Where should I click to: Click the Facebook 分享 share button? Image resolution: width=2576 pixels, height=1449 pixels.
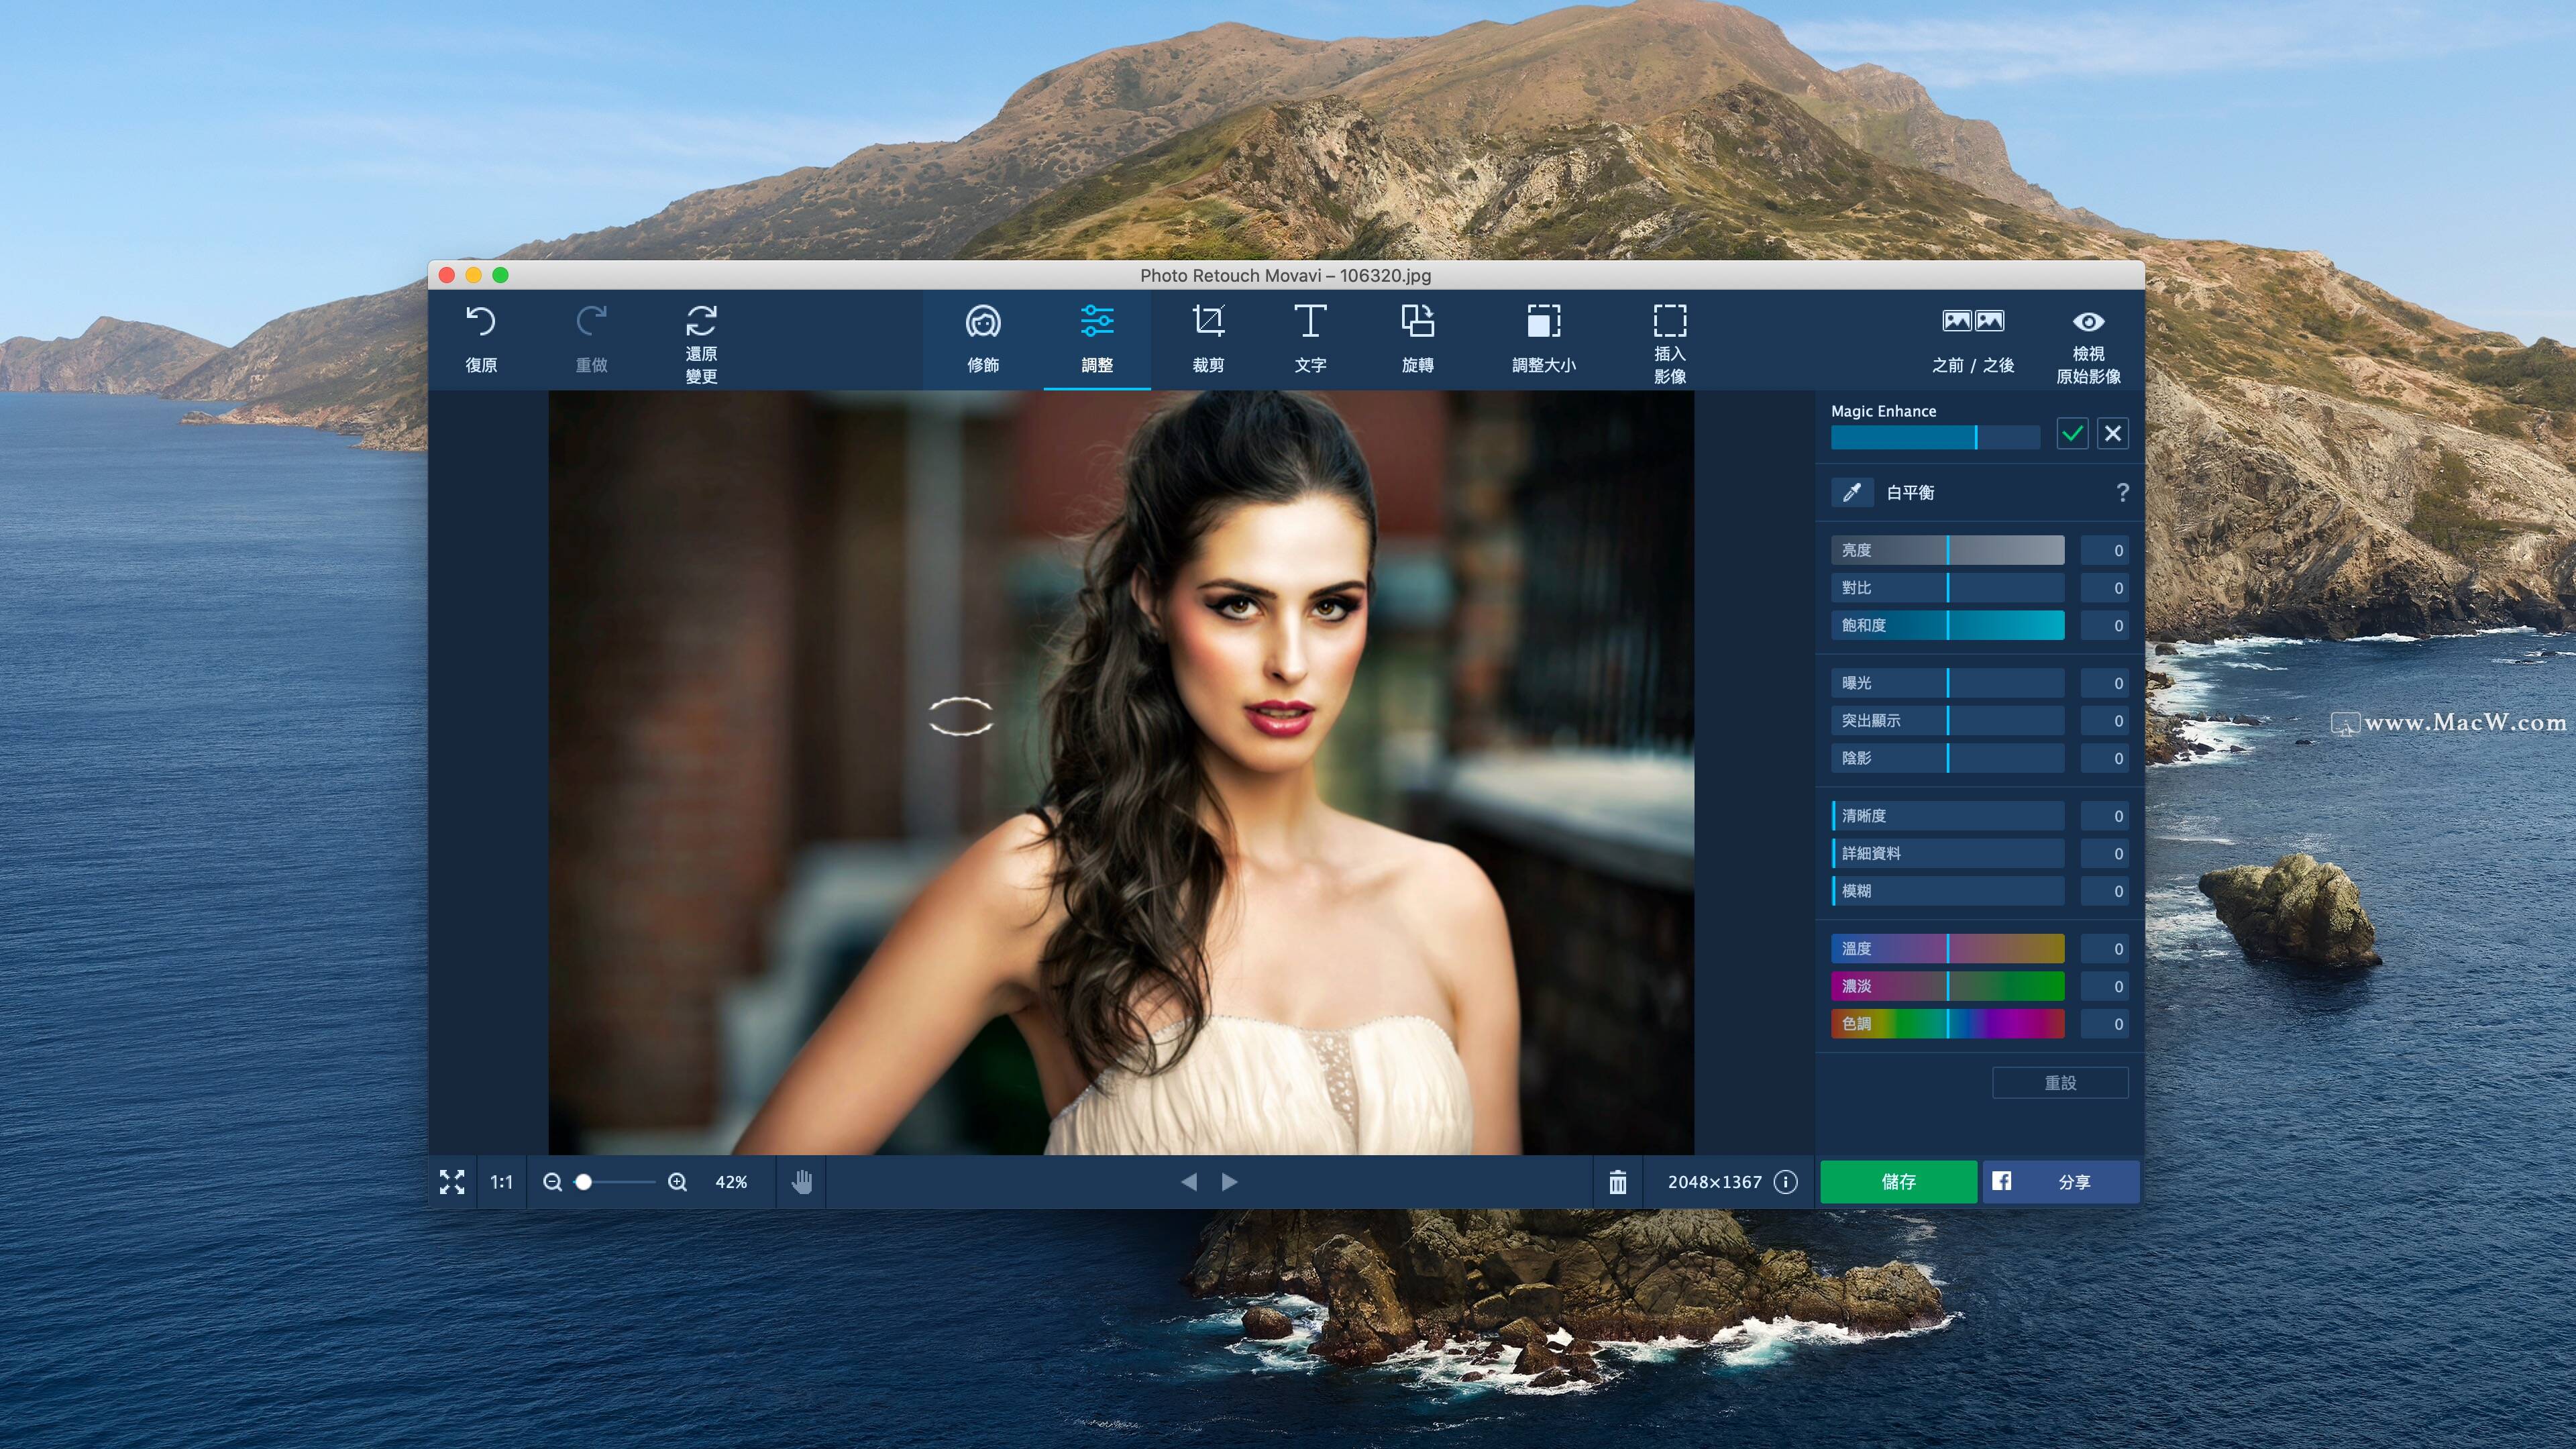click(x=2061, y=1182)
